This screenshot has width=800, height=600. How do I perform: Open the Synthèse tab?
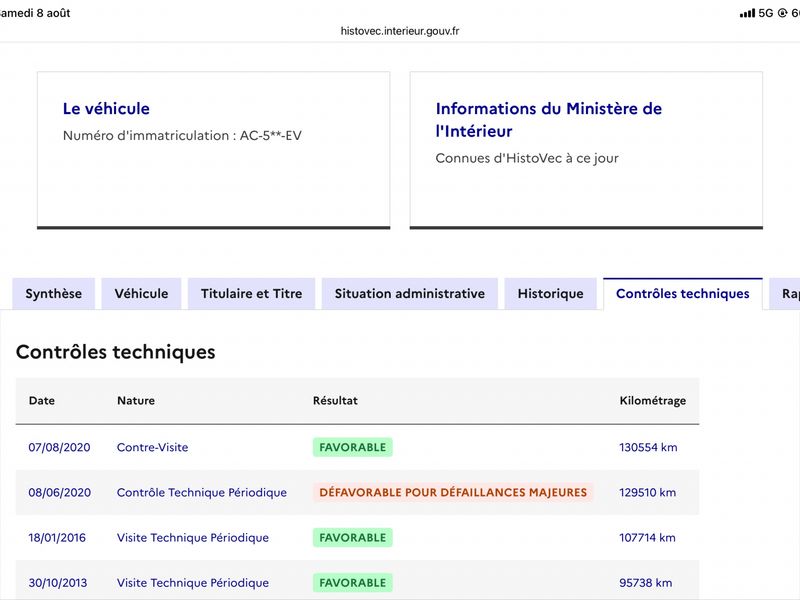54,294
